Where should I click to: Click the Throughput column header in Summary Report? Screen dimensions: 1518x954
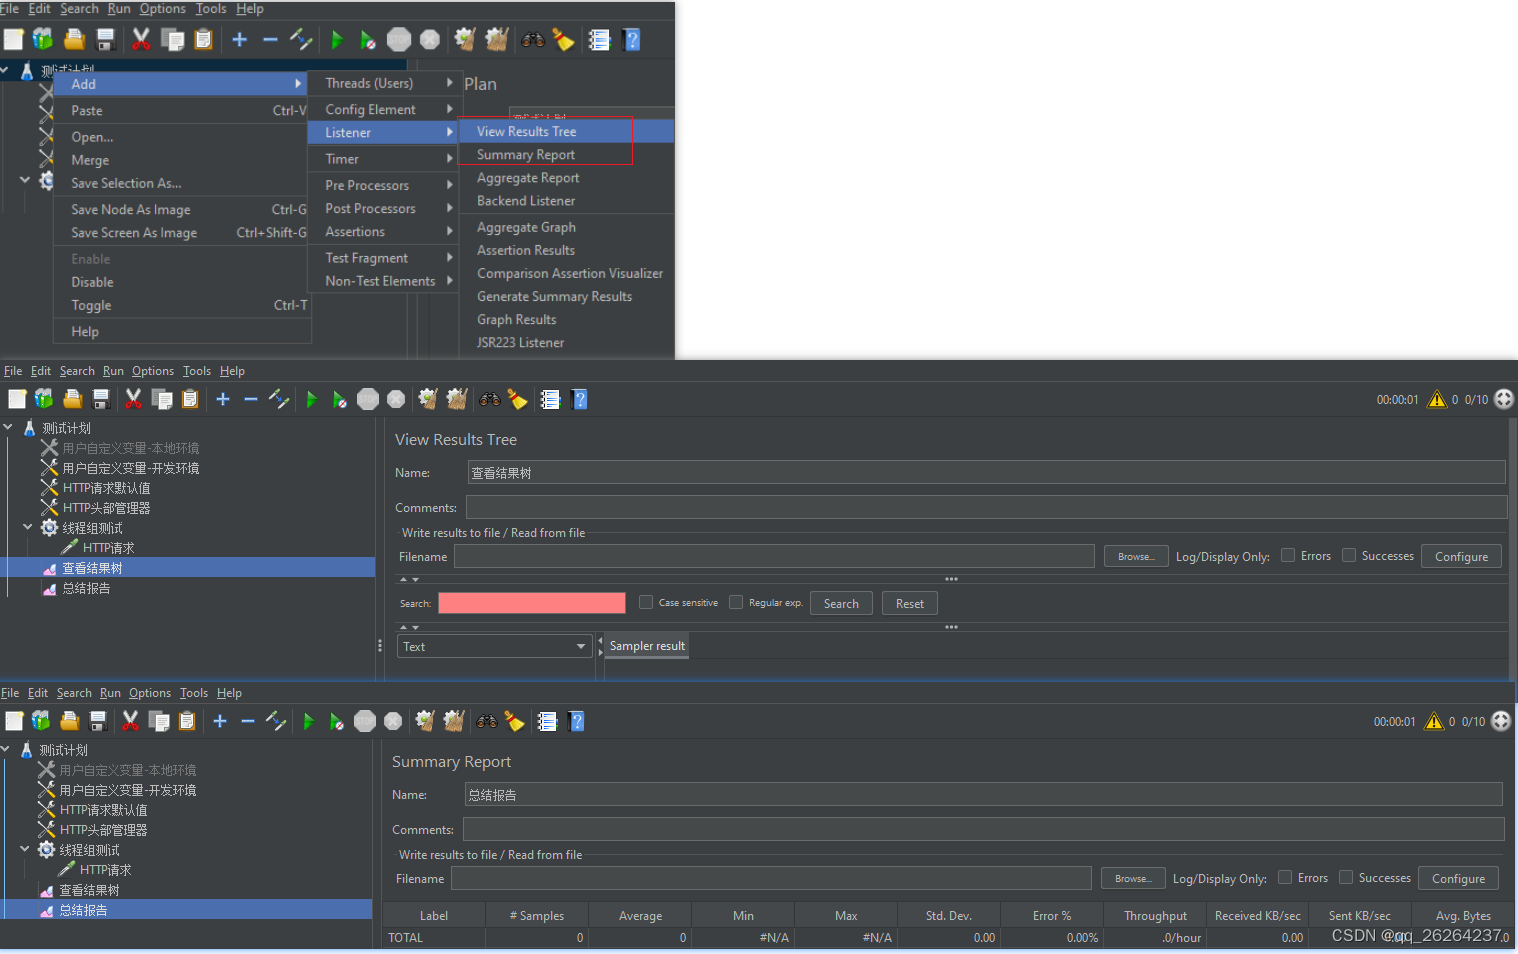pos(1155,915)
